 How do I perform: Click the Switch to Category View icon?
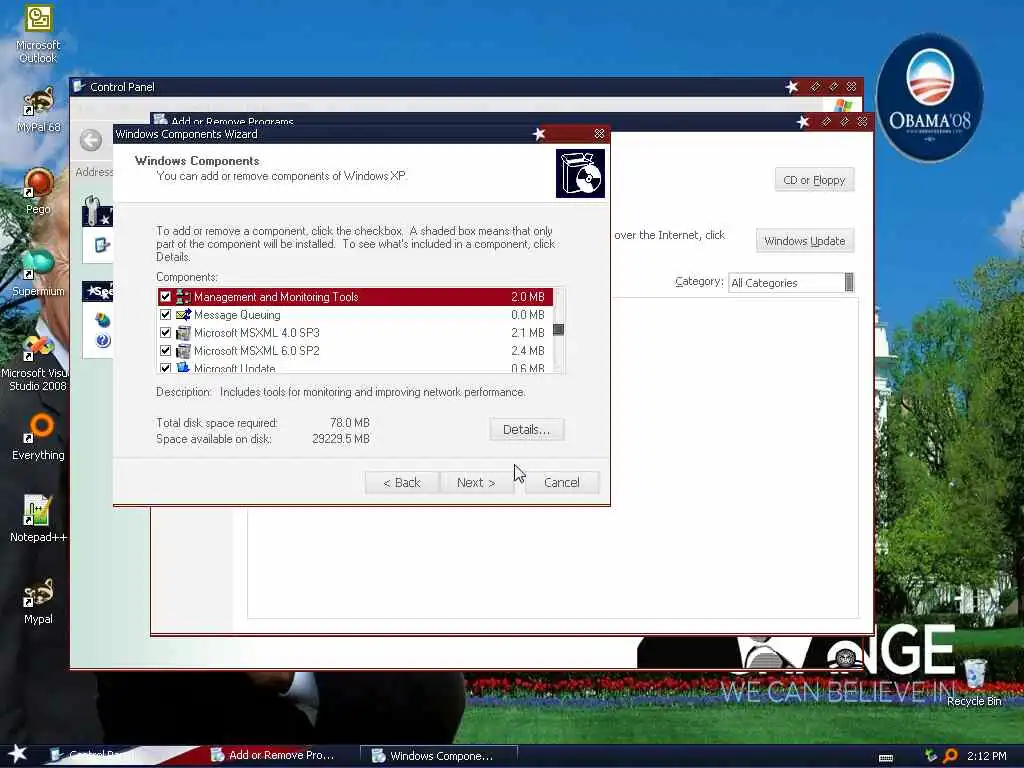(102, 245)
